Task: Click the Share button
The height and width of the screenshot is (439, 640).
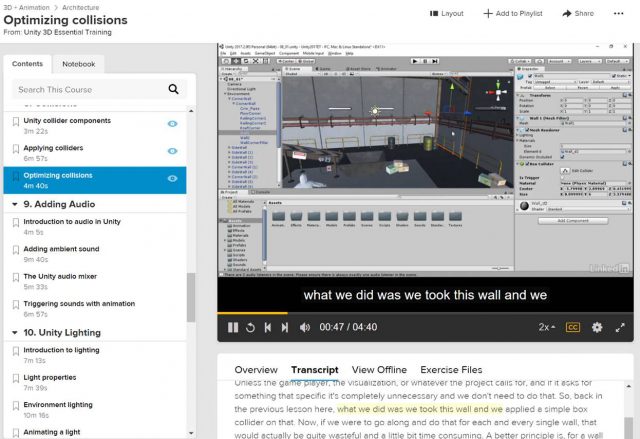Action: (578, 13)
